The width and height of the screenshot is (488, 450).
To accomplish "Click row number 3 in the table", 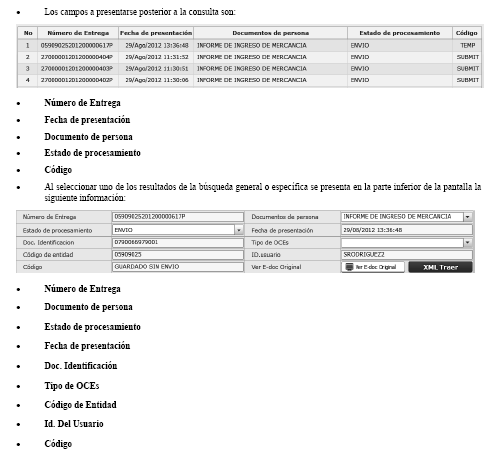I will coord(28,69).
